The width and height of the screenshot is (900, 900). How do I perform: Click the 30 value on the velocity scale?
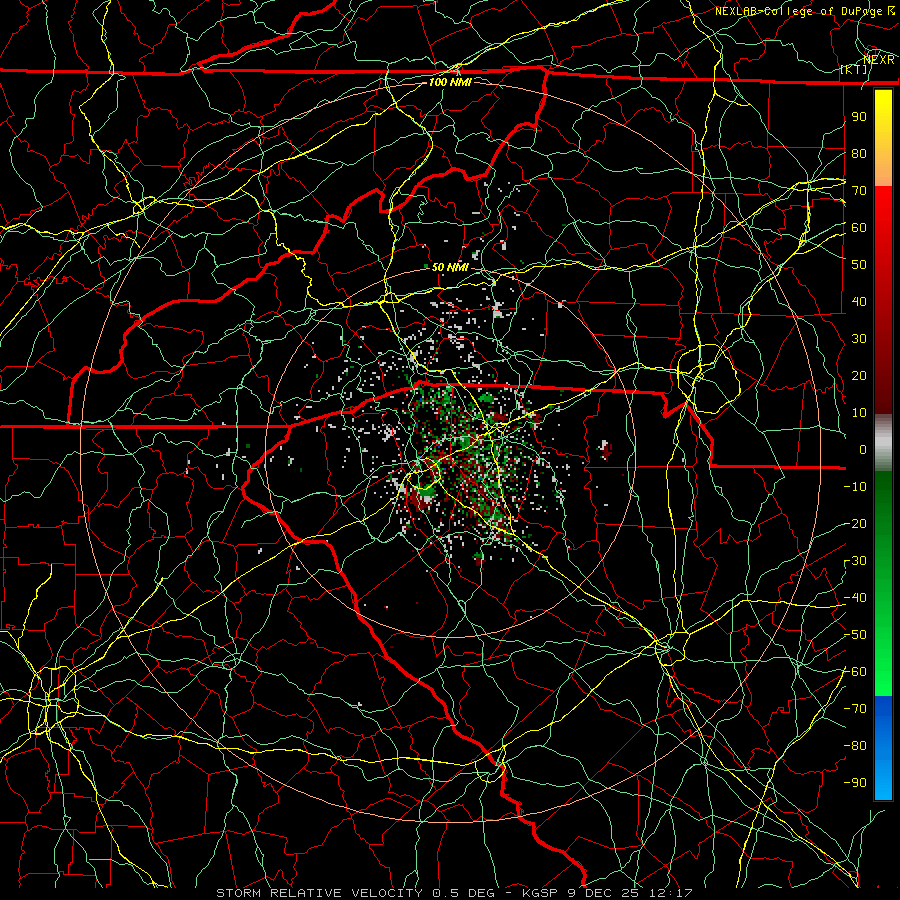click(859, 339)
